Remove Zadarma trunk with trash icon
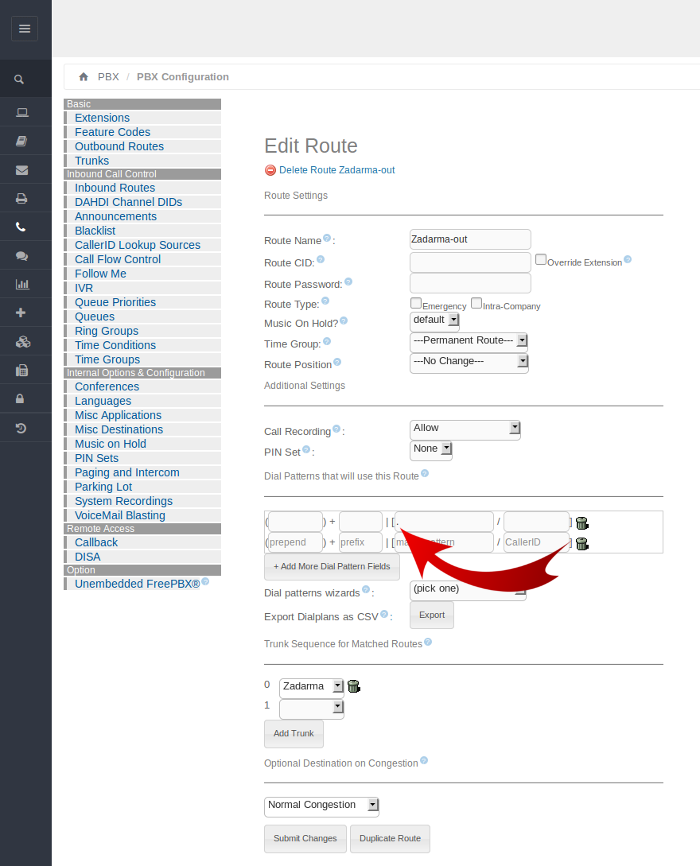The width and height of the screenshot is (700, 866). [354, 687]
